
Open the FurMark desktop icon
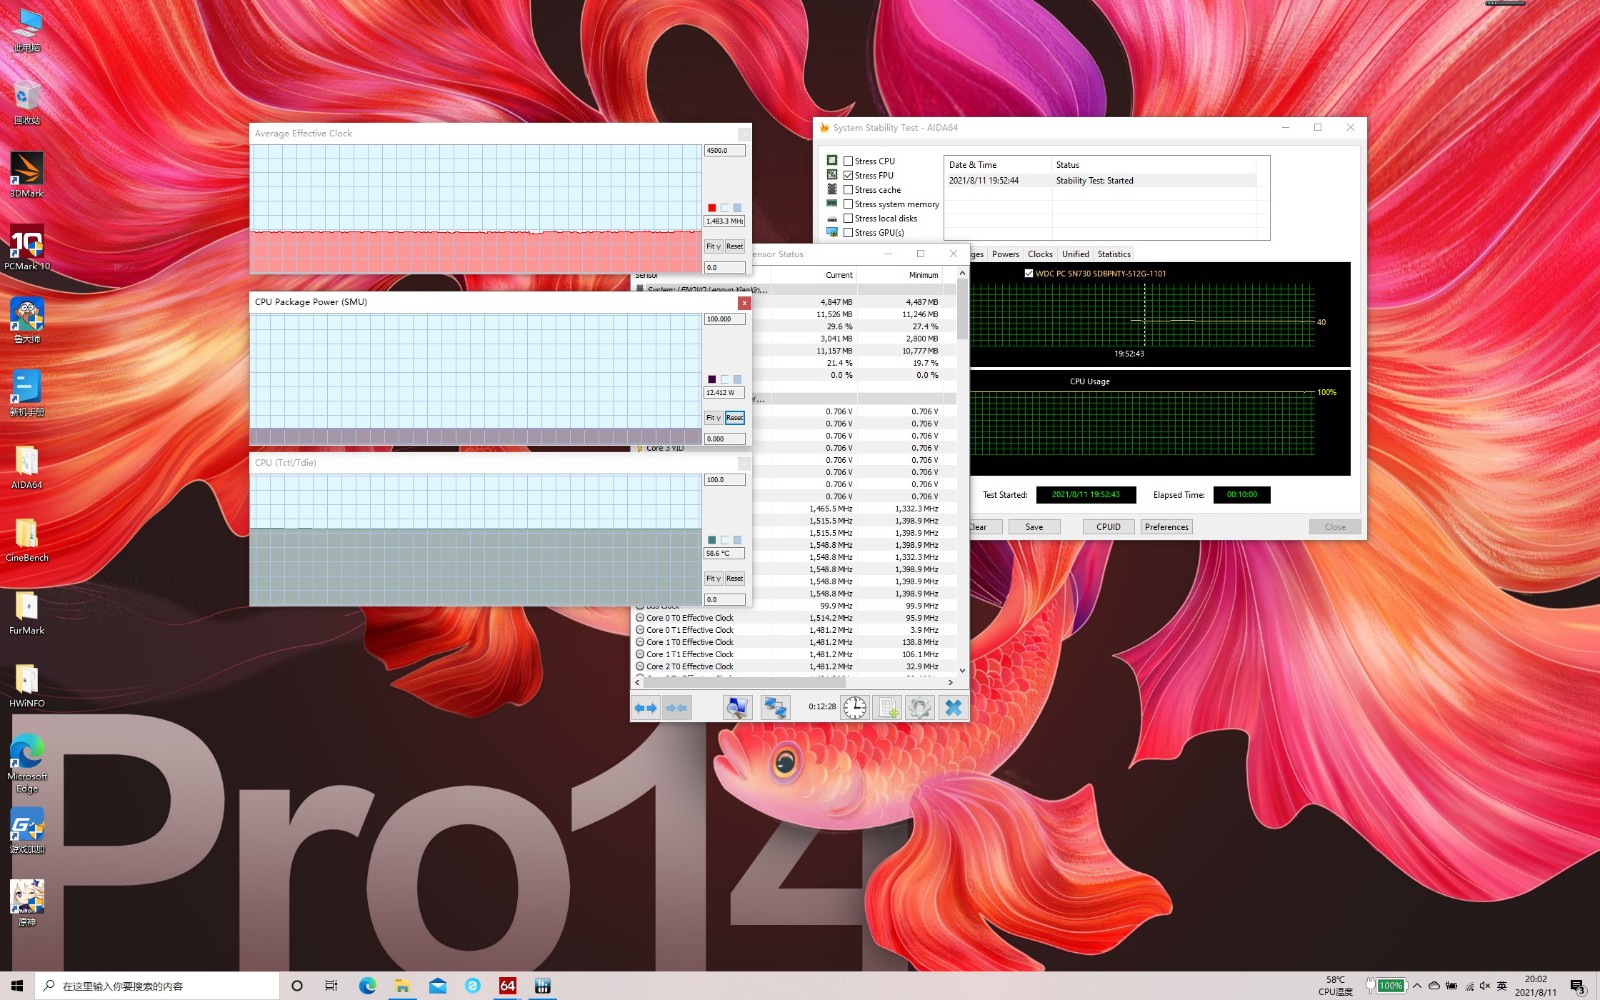[27, 612]
